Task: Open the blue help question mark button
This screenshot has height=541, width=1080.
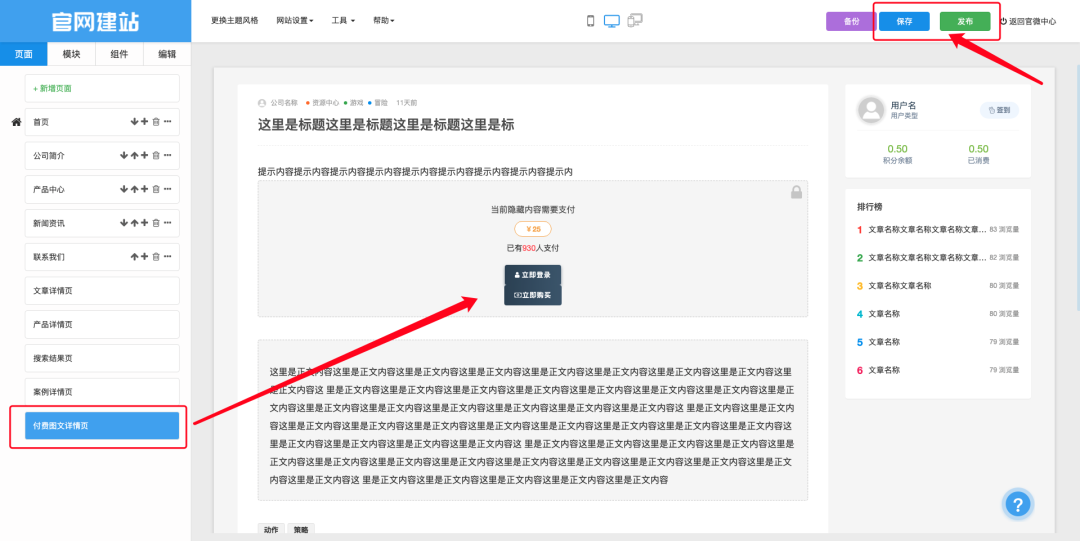Action: [x=1016, y=505]
